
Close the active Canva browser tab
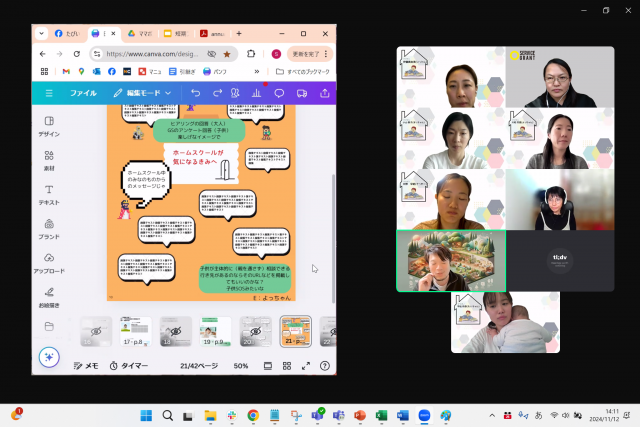[113, 33]
